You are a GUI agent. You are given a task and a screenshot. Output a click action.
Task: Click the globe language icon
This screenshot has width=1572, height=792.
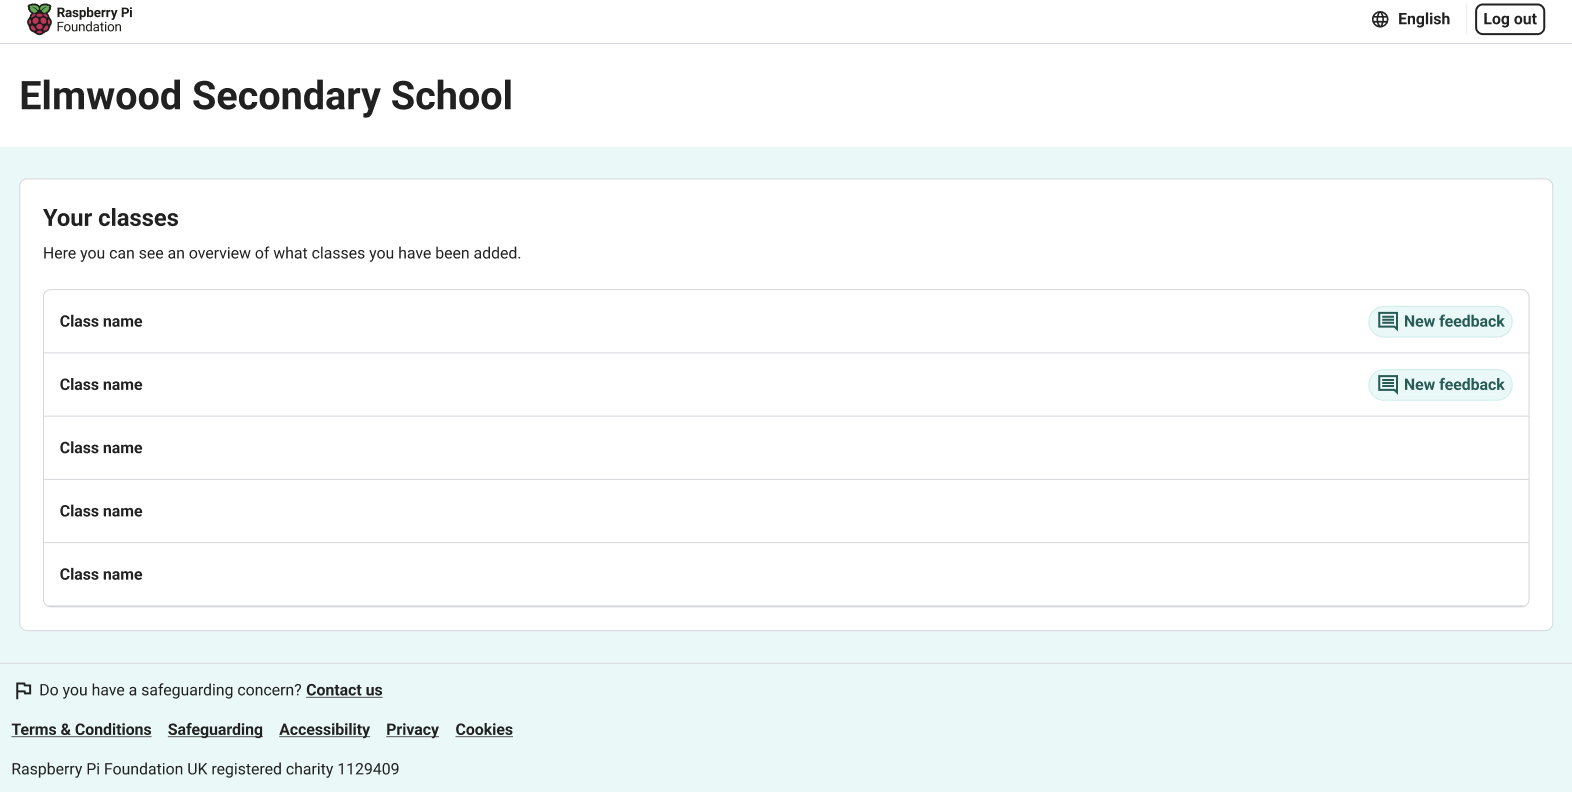point(1380,19)
